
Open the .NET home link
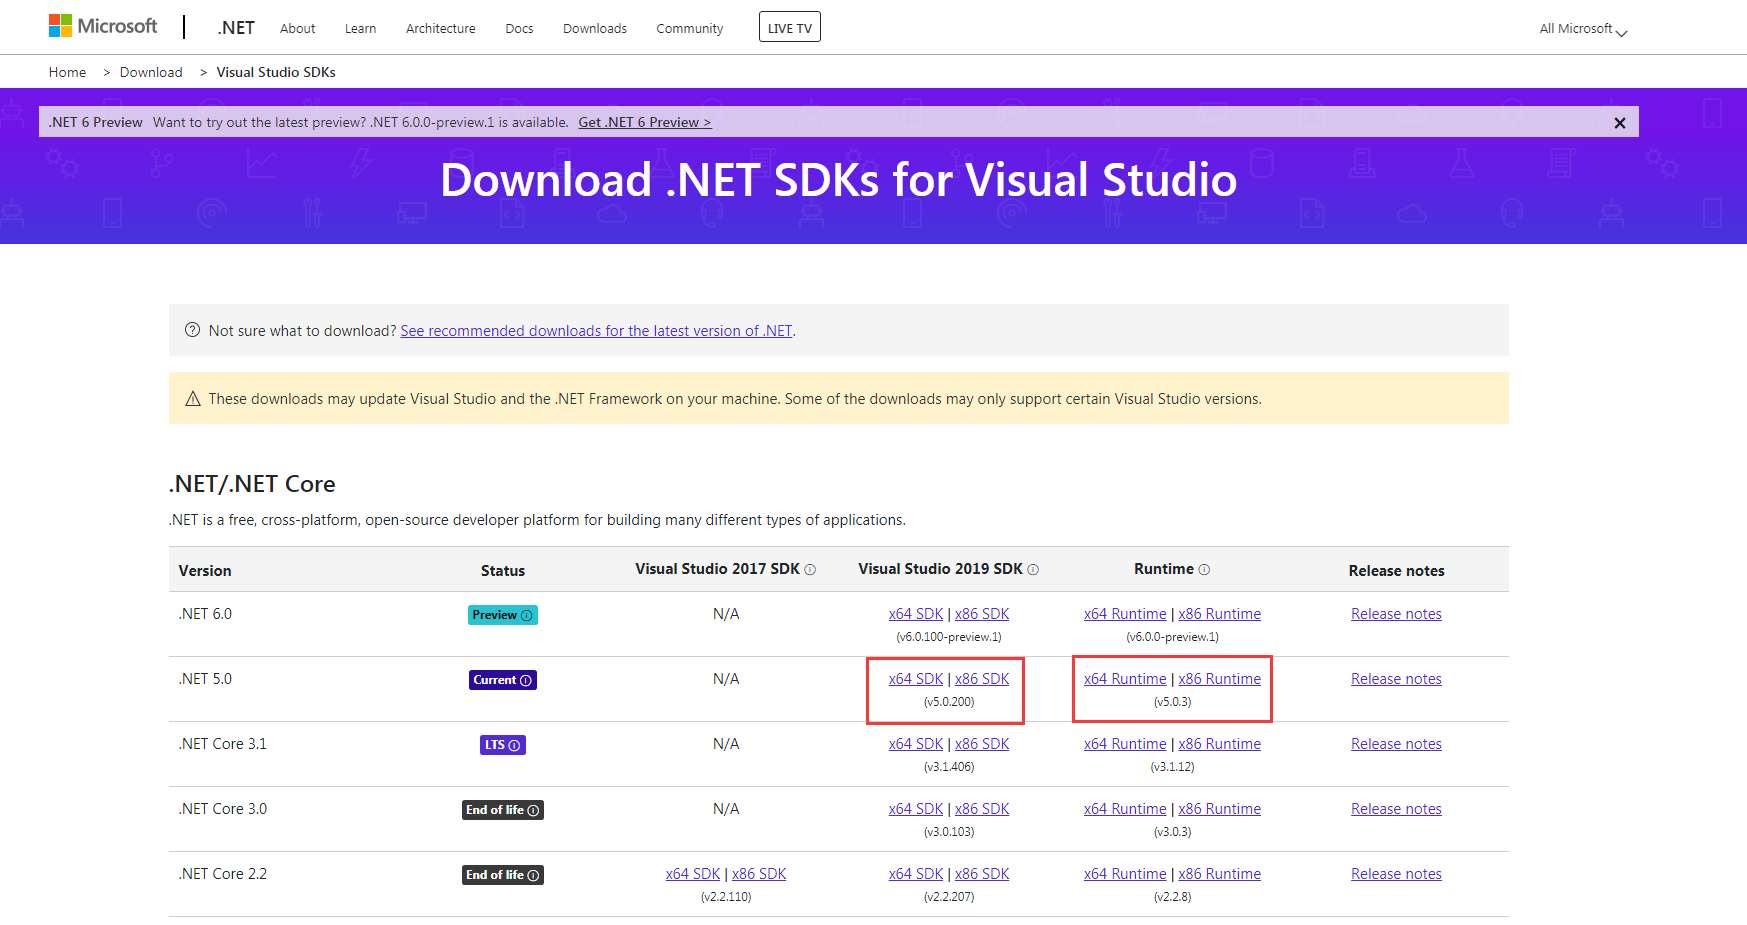[236, 28]
